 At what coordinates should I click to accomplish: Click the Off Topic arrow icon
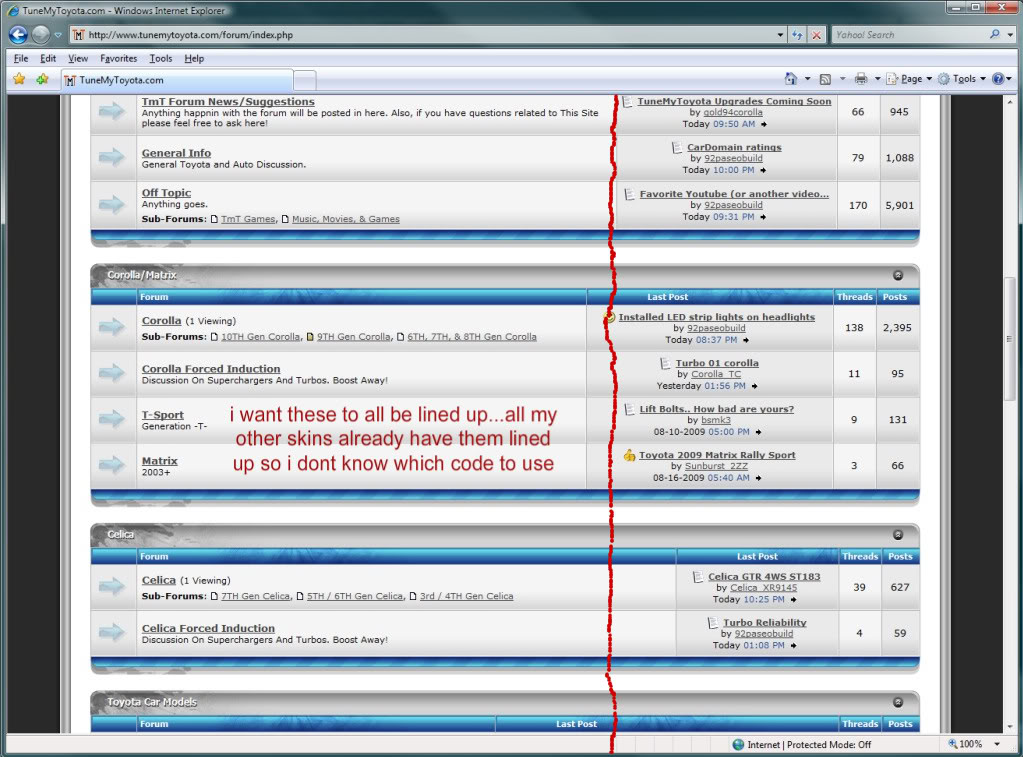(x=112, y=204)
